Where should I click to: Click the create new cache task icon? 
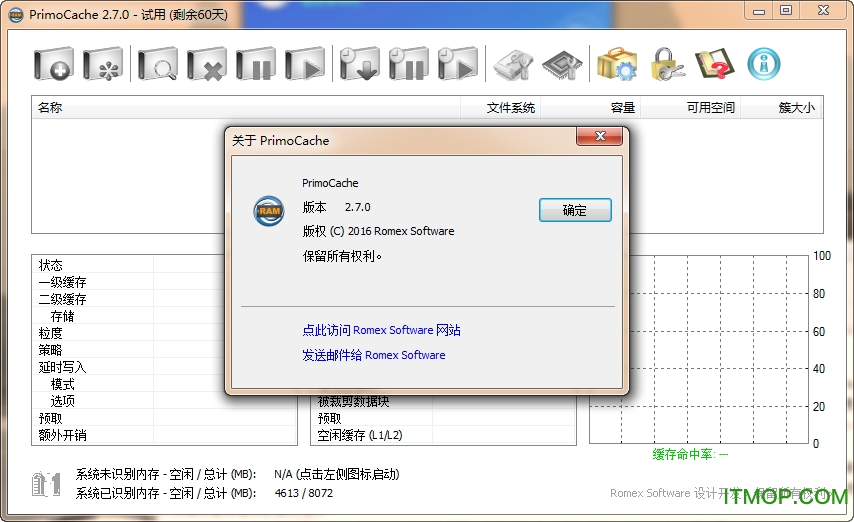pyautogui.click(x=54, y=64)
